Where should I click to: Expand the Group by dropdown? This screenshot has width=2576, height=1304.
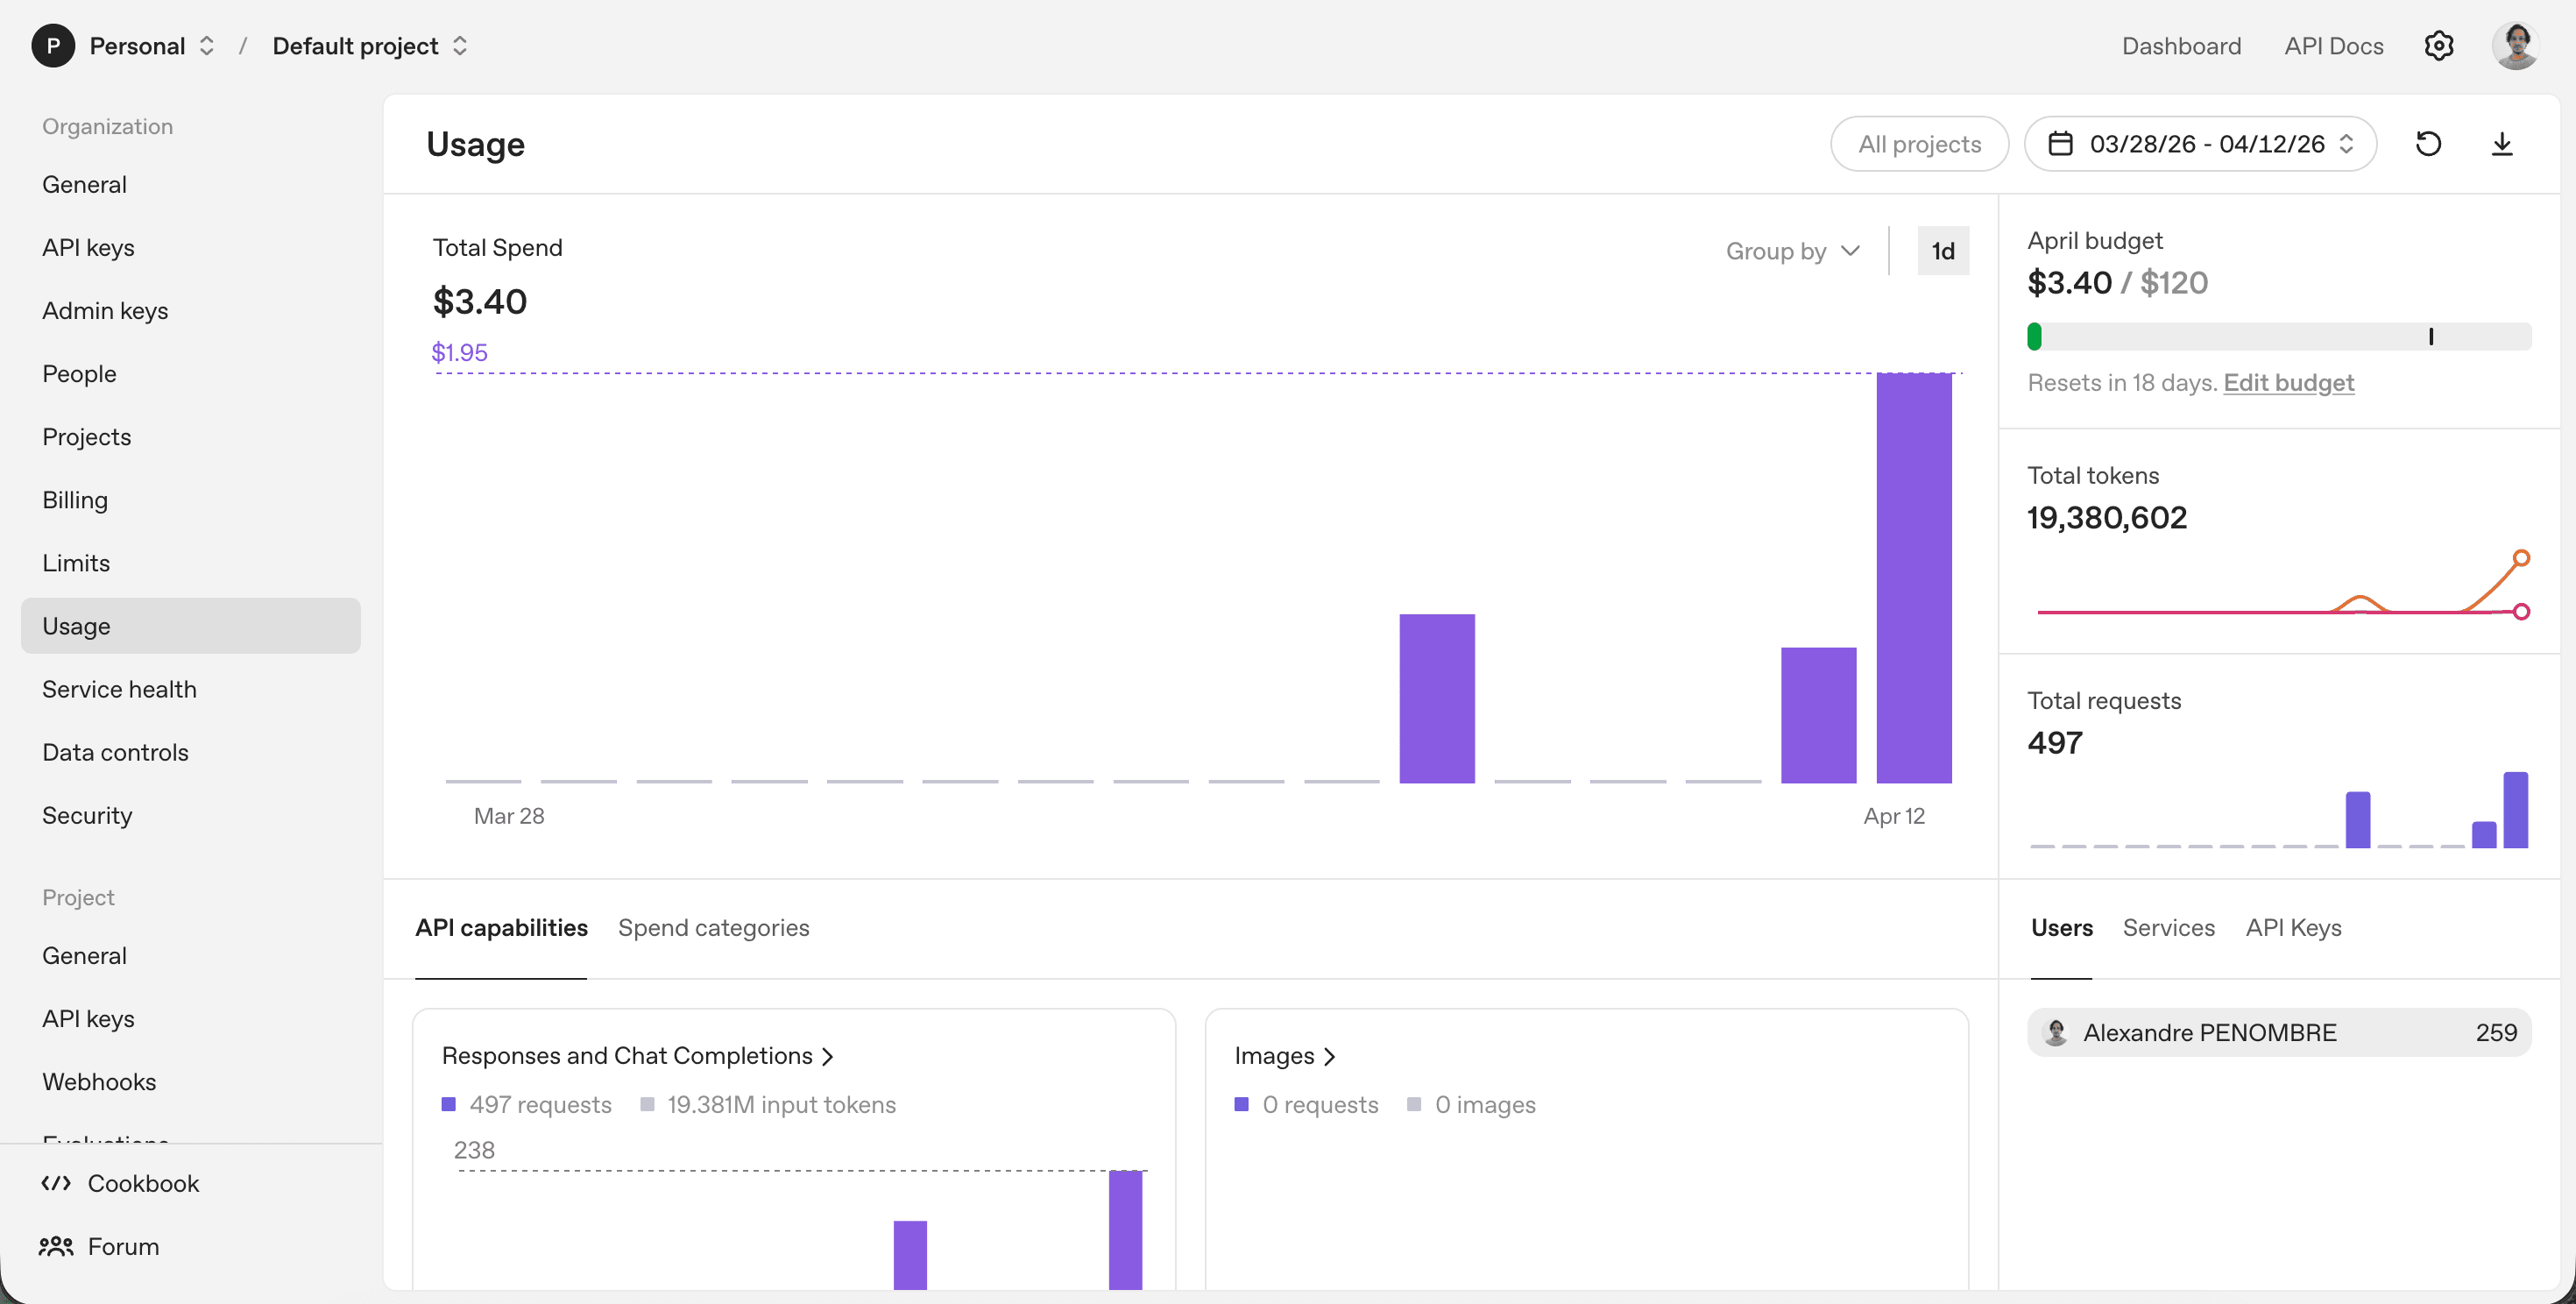point(1792,251)
